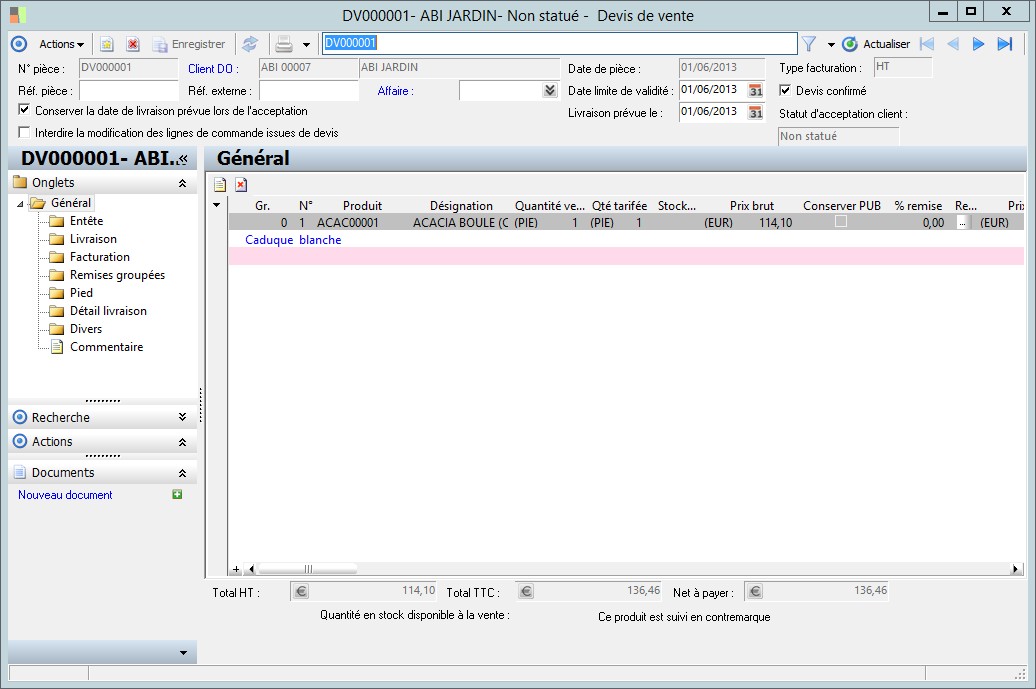Uncheck Conserver la date de livraison prévue

[25, 110]
